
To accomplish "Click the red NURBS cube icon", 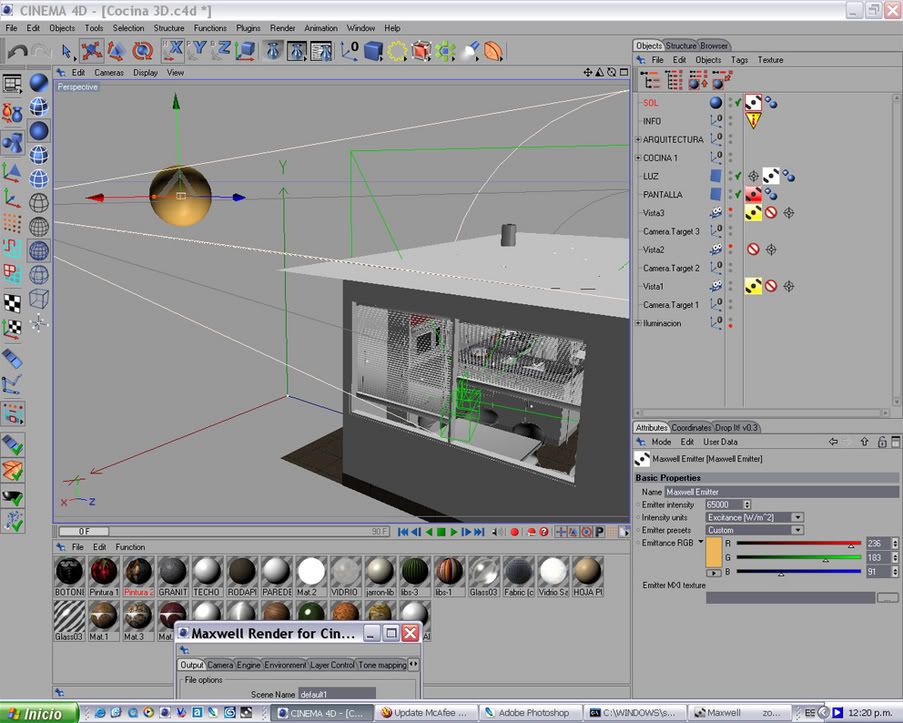I will coord(421,51).
